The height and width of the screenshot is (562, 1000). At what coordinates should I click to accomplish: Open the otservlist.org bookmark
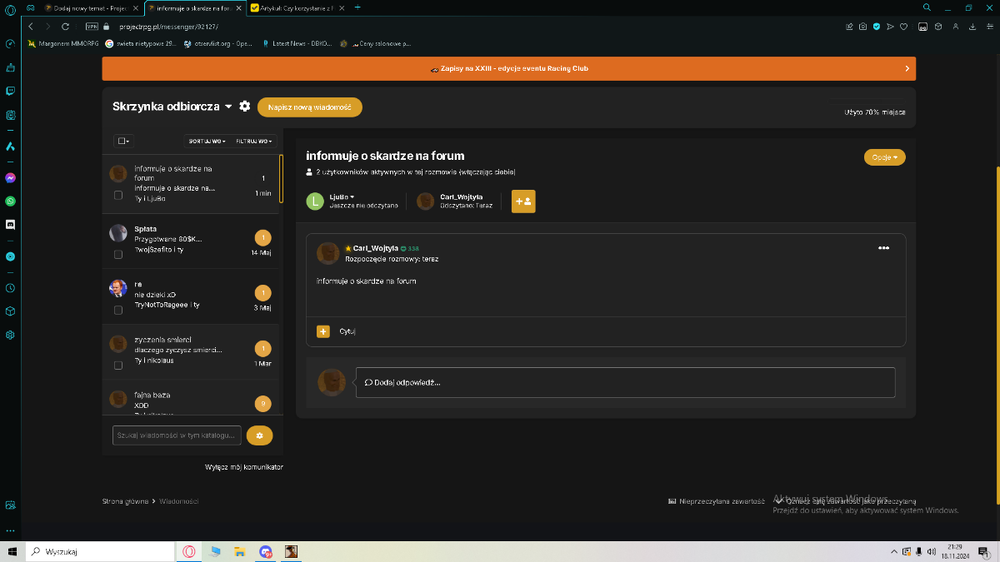click(x=218, y=43)
